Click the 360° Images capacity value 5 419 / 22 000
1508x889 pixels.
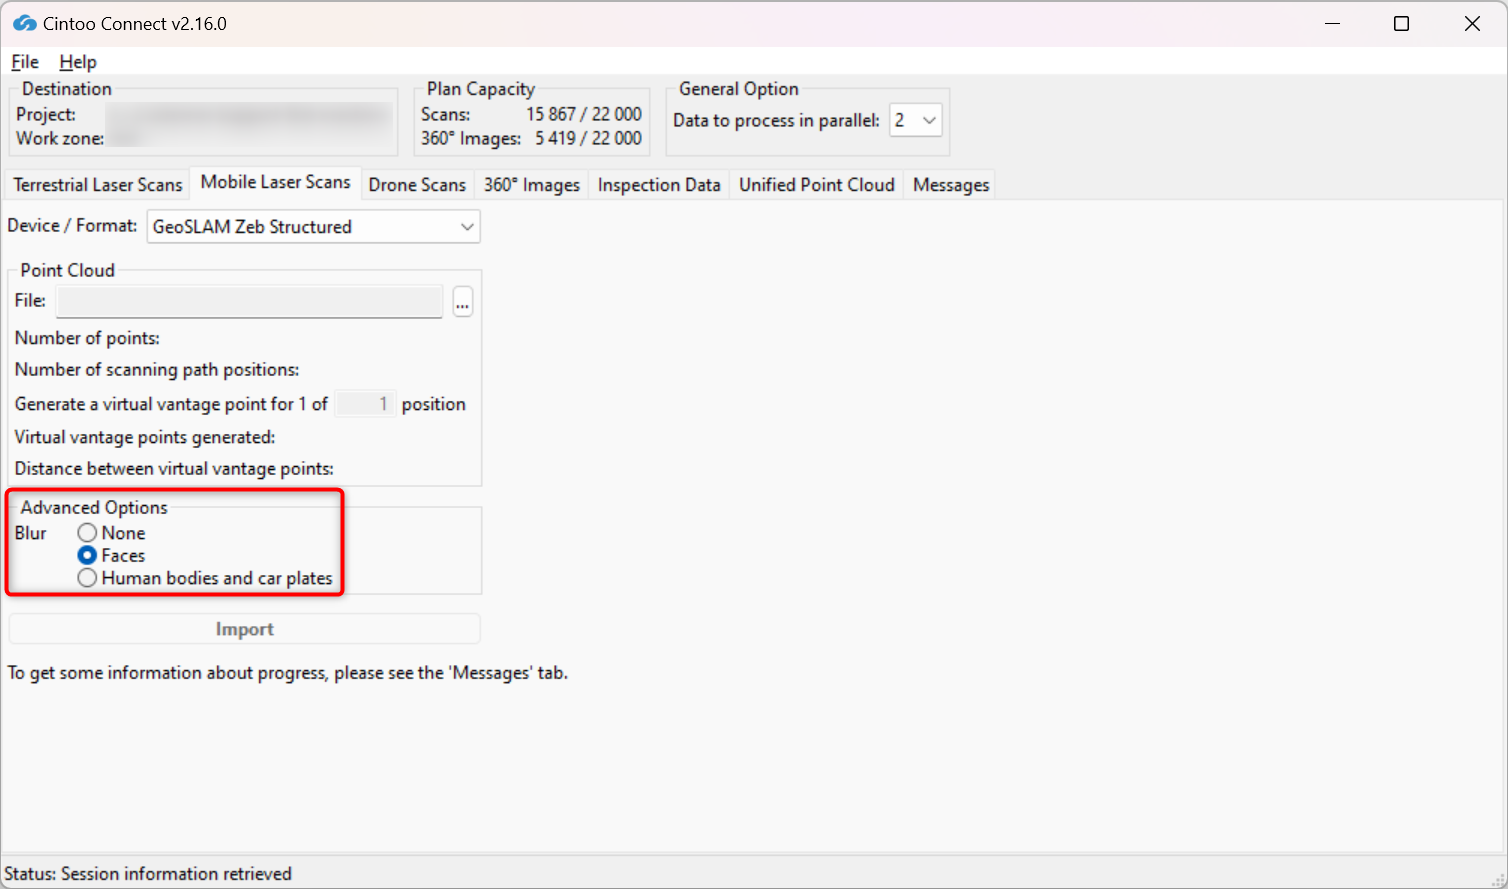588,138
